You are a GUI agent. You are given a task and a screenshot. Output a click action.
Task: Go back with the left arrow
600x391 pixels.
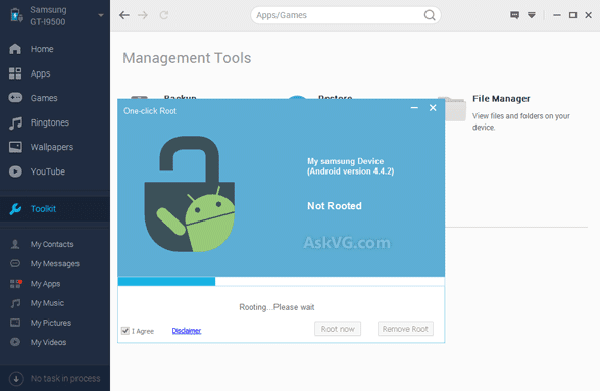coord(124,15)
